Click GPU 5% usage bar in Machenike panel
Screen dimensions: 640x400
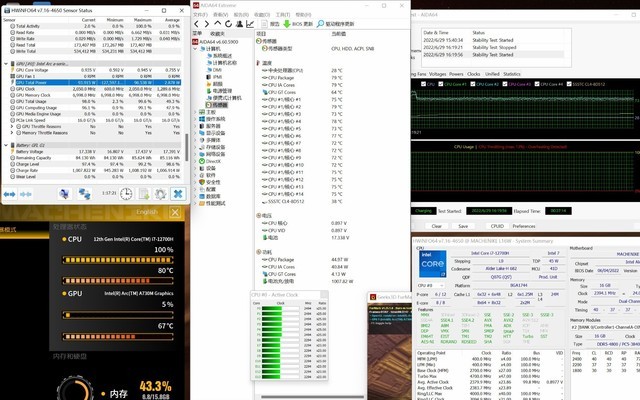118,315
